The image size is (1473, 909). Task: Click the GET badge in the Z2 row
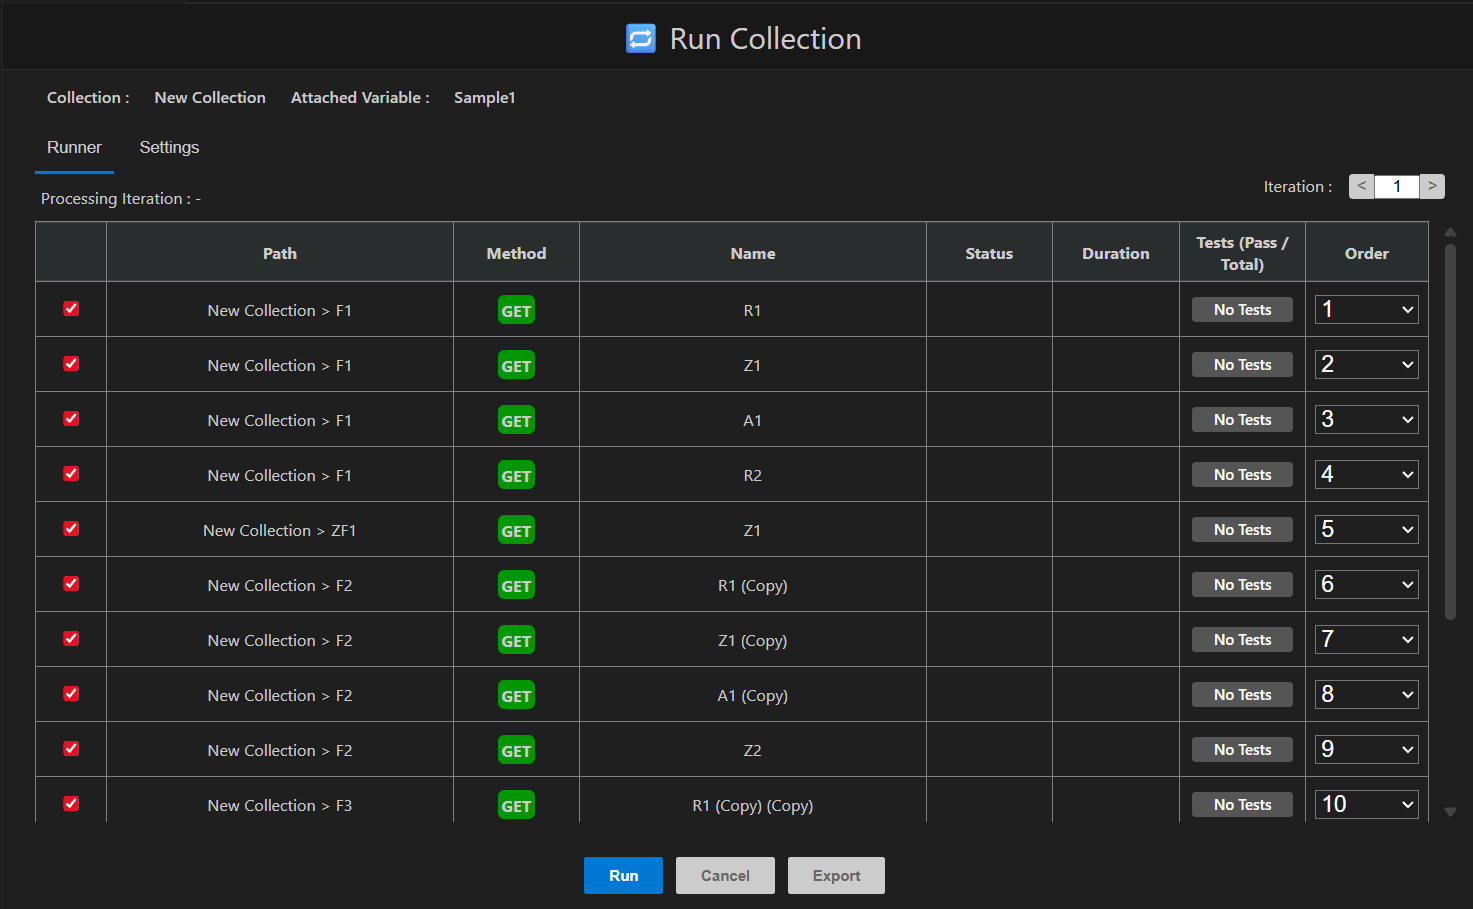(516, 750)
